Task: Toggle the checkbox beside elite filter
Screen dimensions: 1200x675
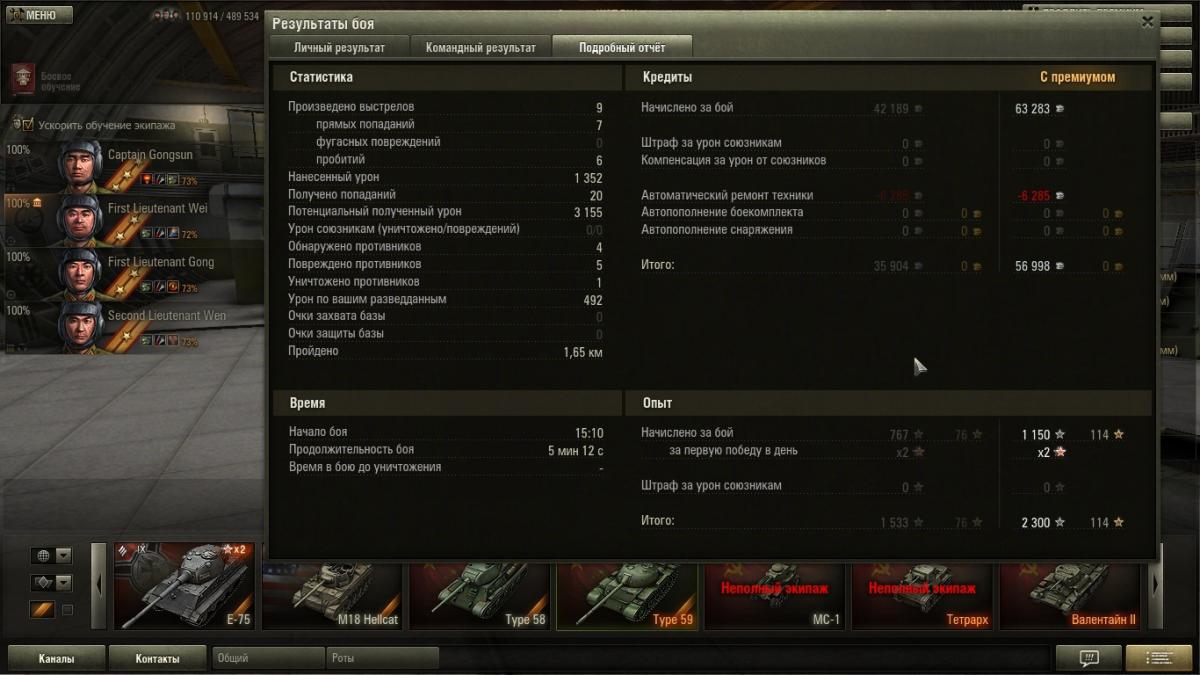Action: click(x=67, y=610)
